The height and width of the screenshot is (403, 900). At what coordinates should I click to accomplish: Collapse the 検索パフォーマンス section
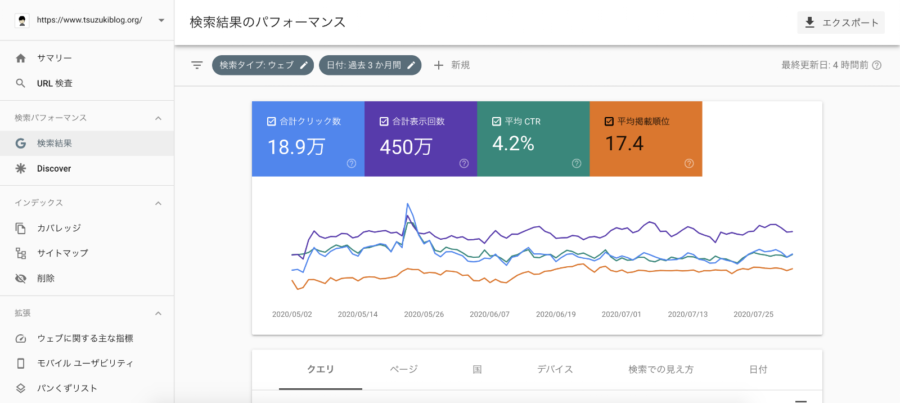click(x=159, y=118)
